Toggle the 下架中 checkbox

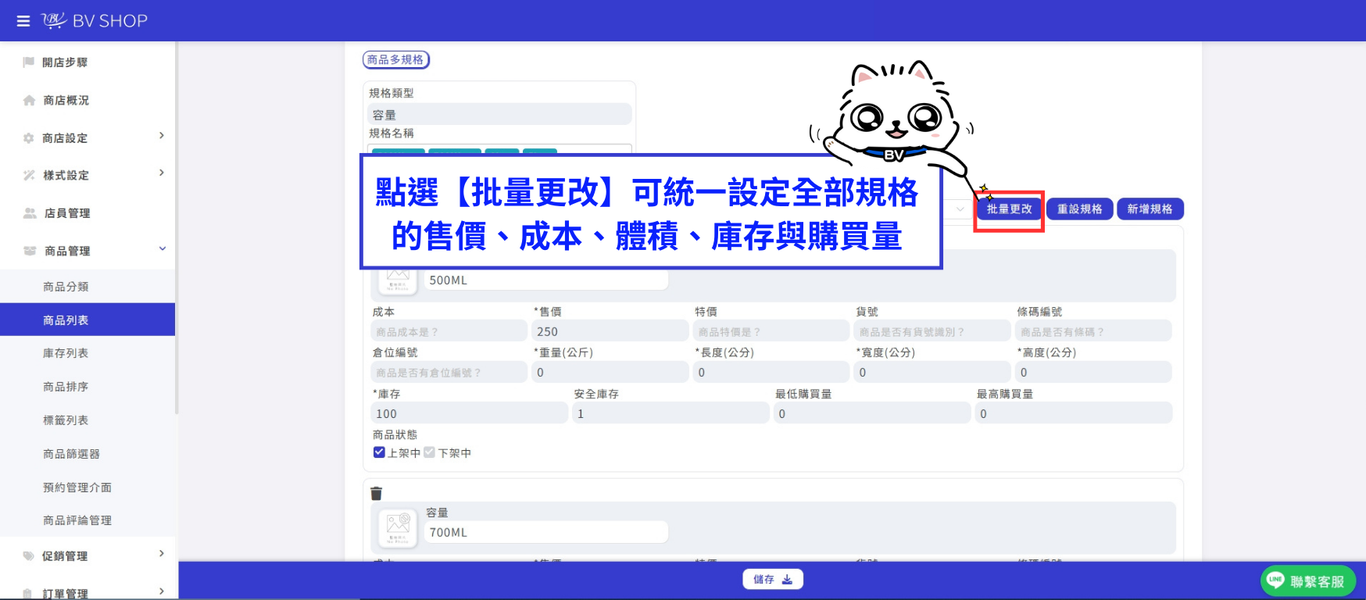429,452
